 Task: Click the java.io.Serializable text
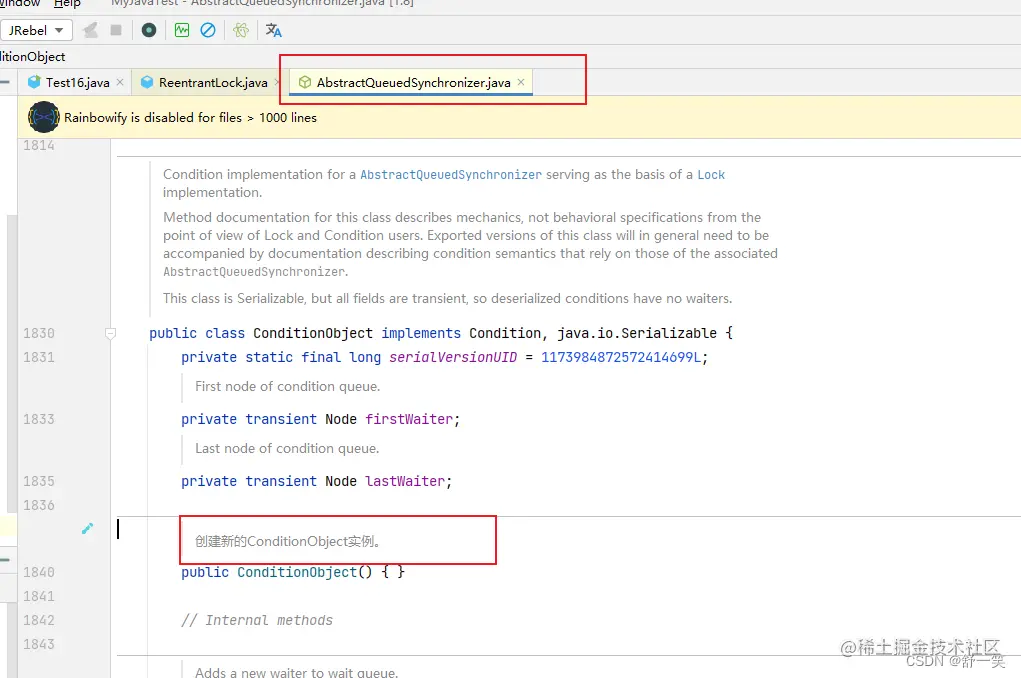pos(637,333)
